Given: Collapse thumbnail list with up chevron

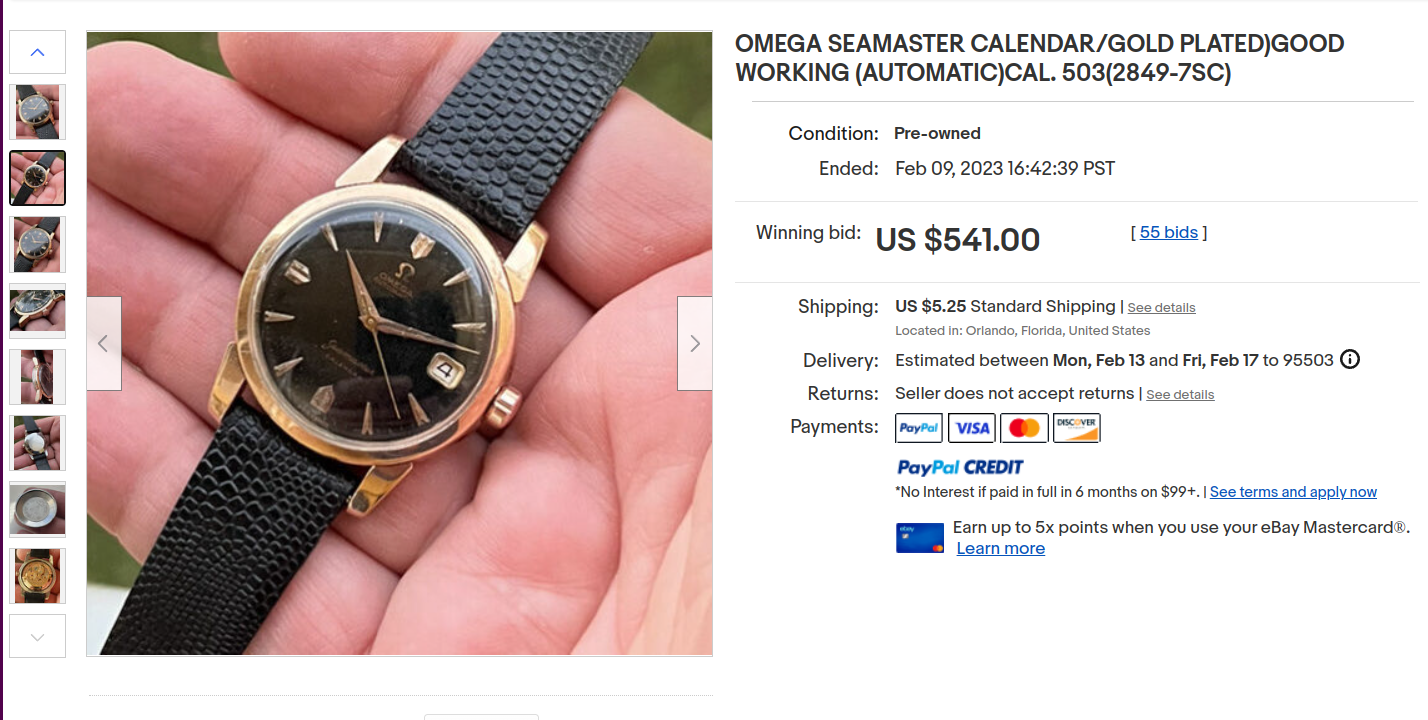Looking at the screenshot, I should point(38,52).
